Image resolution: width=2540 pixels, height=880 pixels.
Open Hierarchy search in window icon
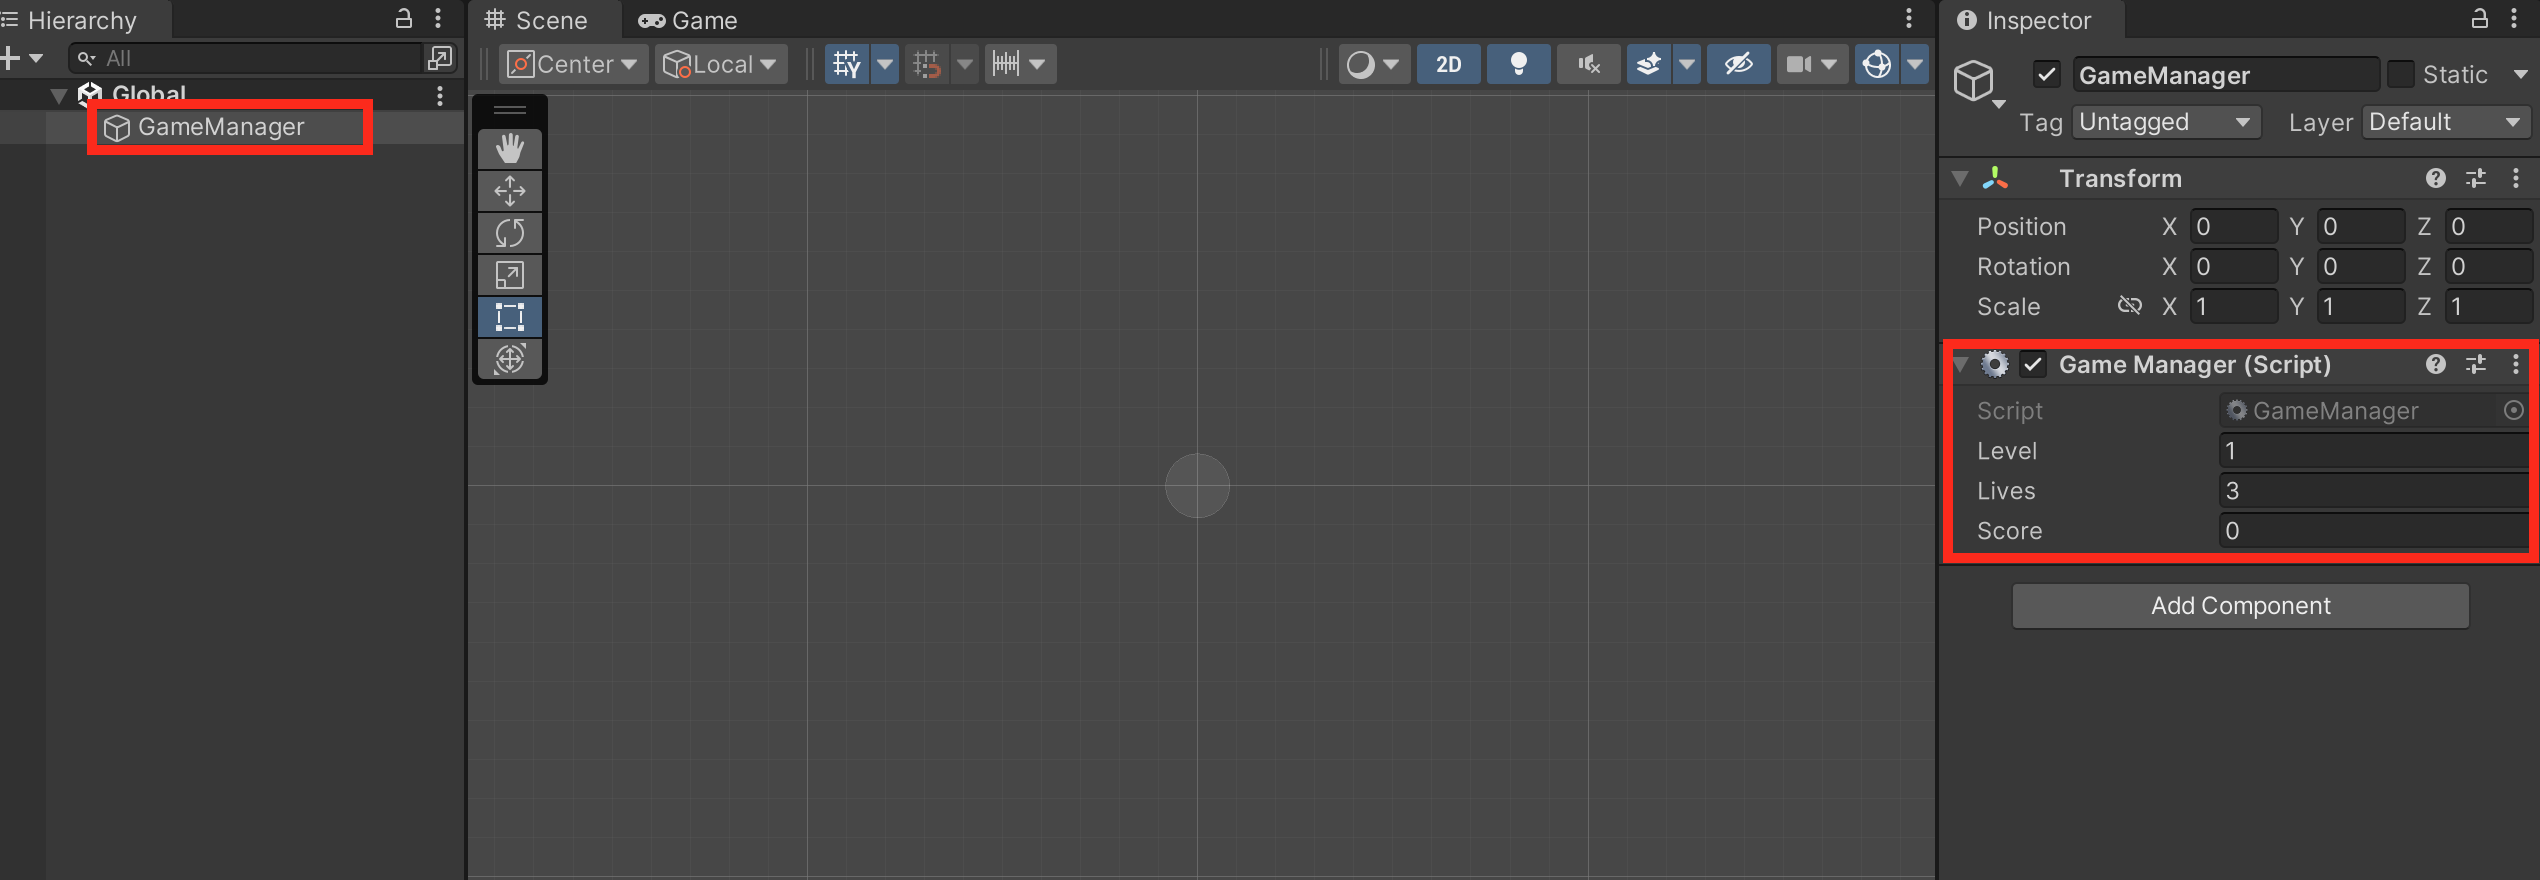click(440, 58)
